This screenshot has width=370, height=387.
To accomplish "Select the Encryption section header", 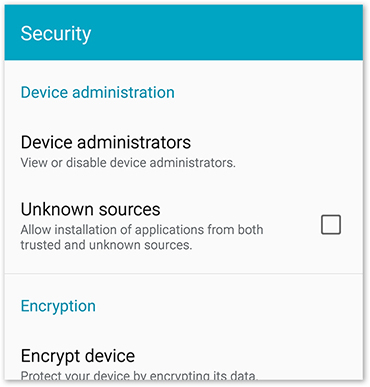I will pyautogui.click(x=58, y=306).
